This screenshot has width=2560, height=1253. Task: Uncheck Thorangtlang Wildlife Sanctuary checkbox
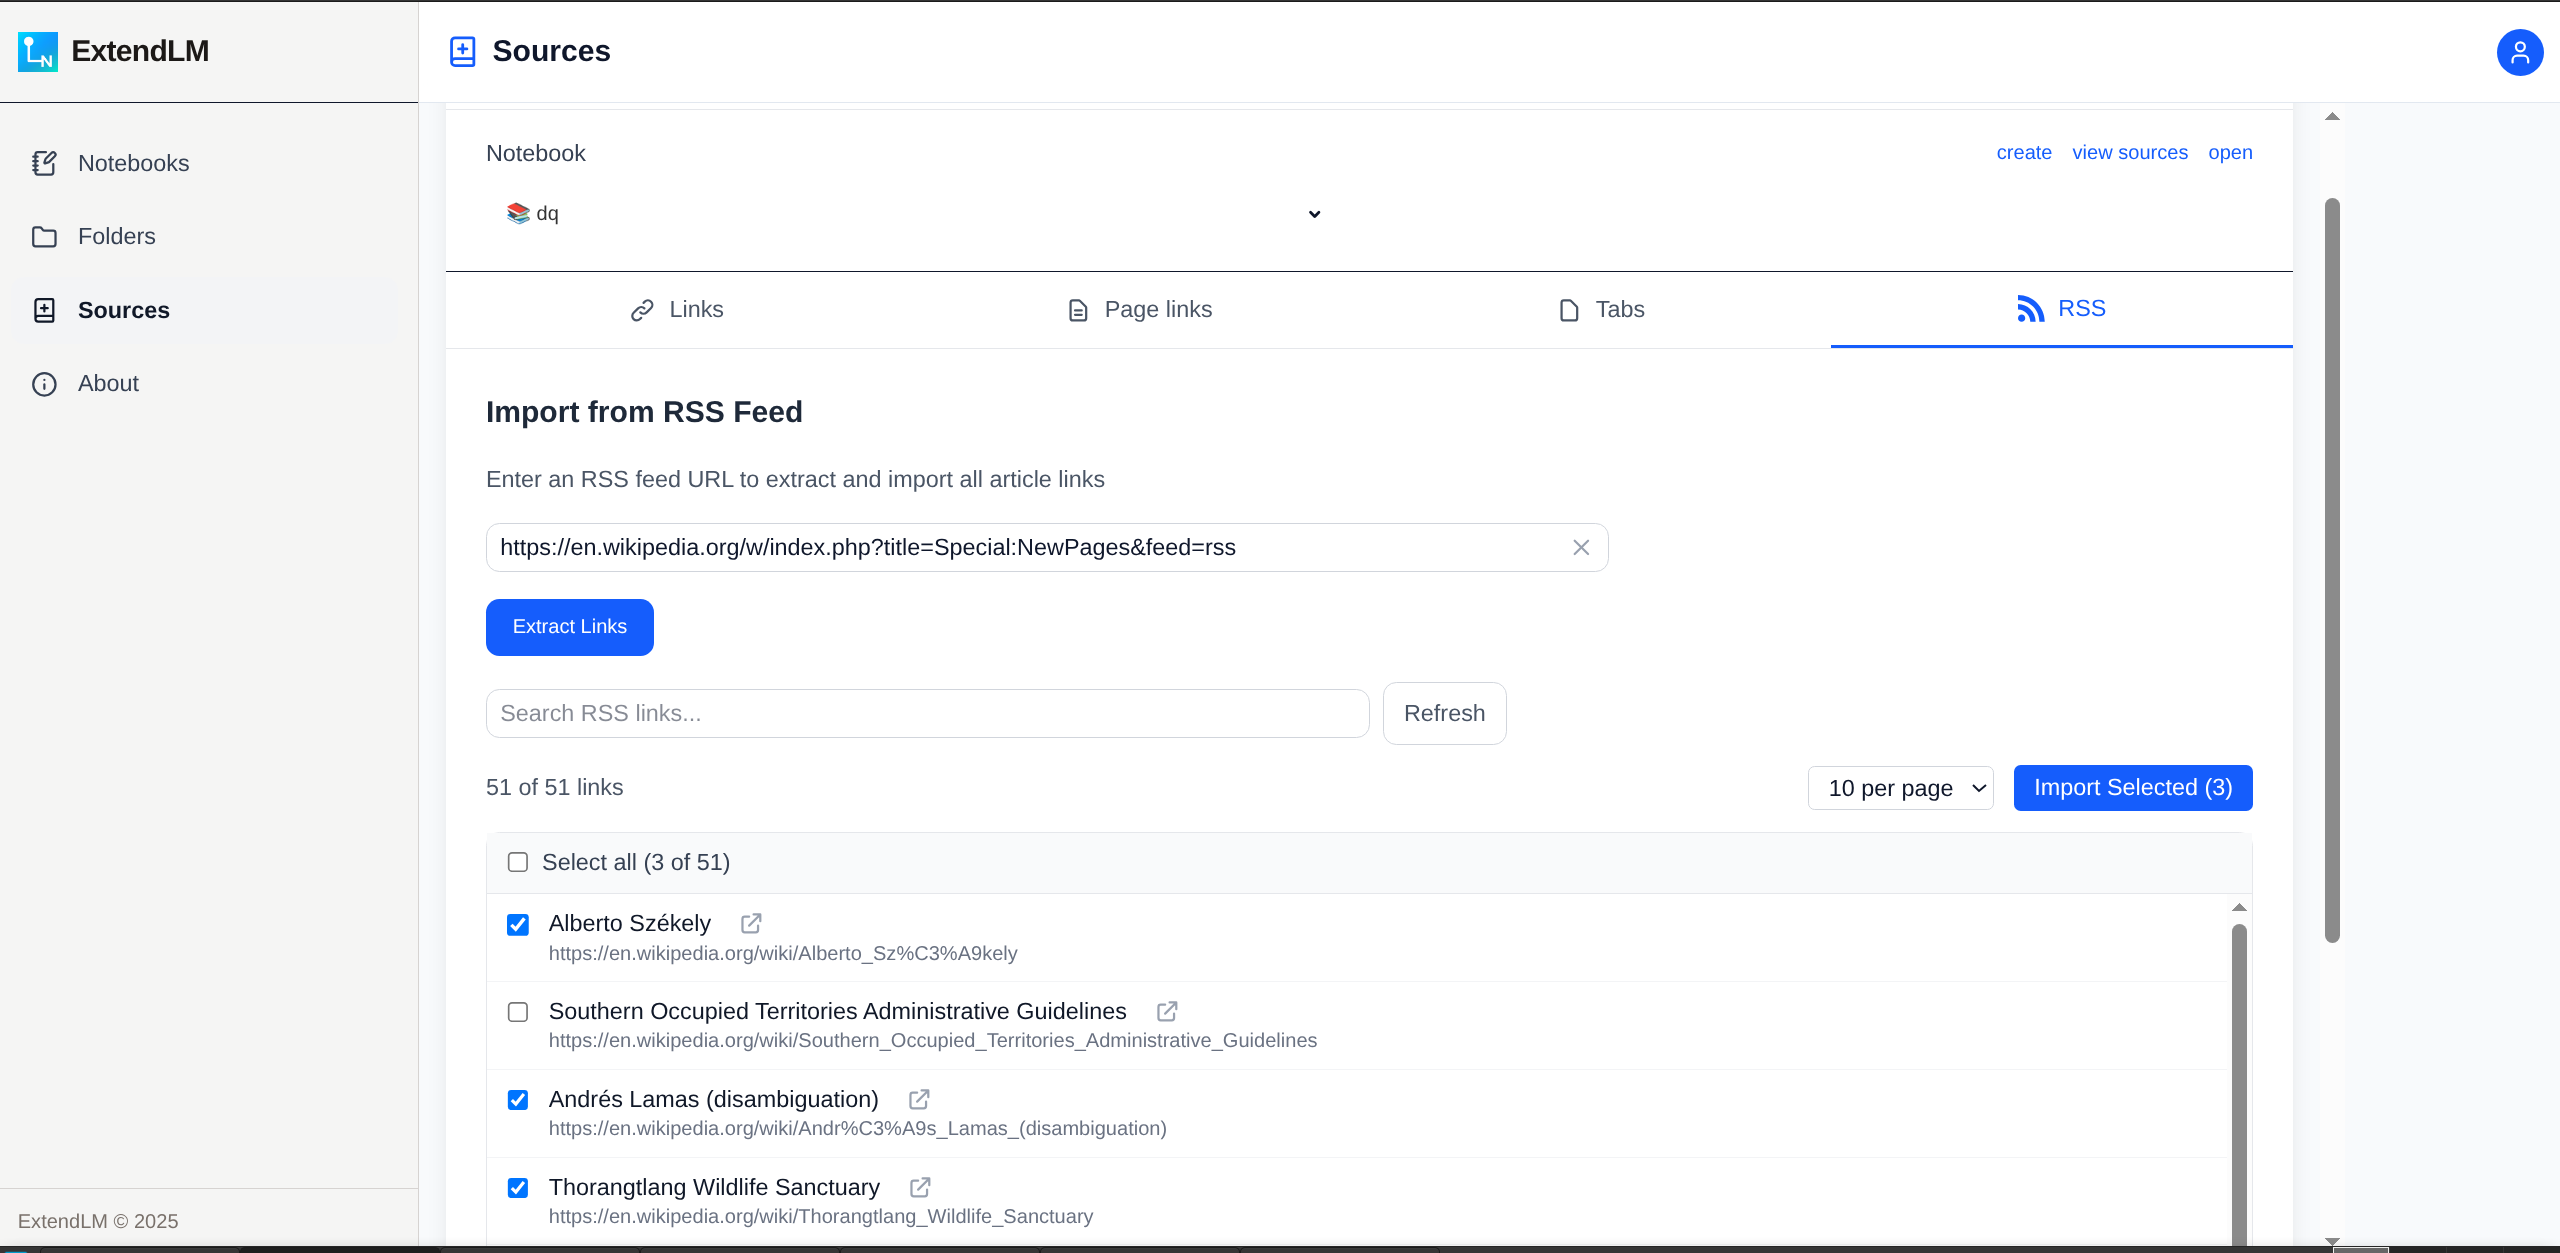click(x=518, y=1188)
